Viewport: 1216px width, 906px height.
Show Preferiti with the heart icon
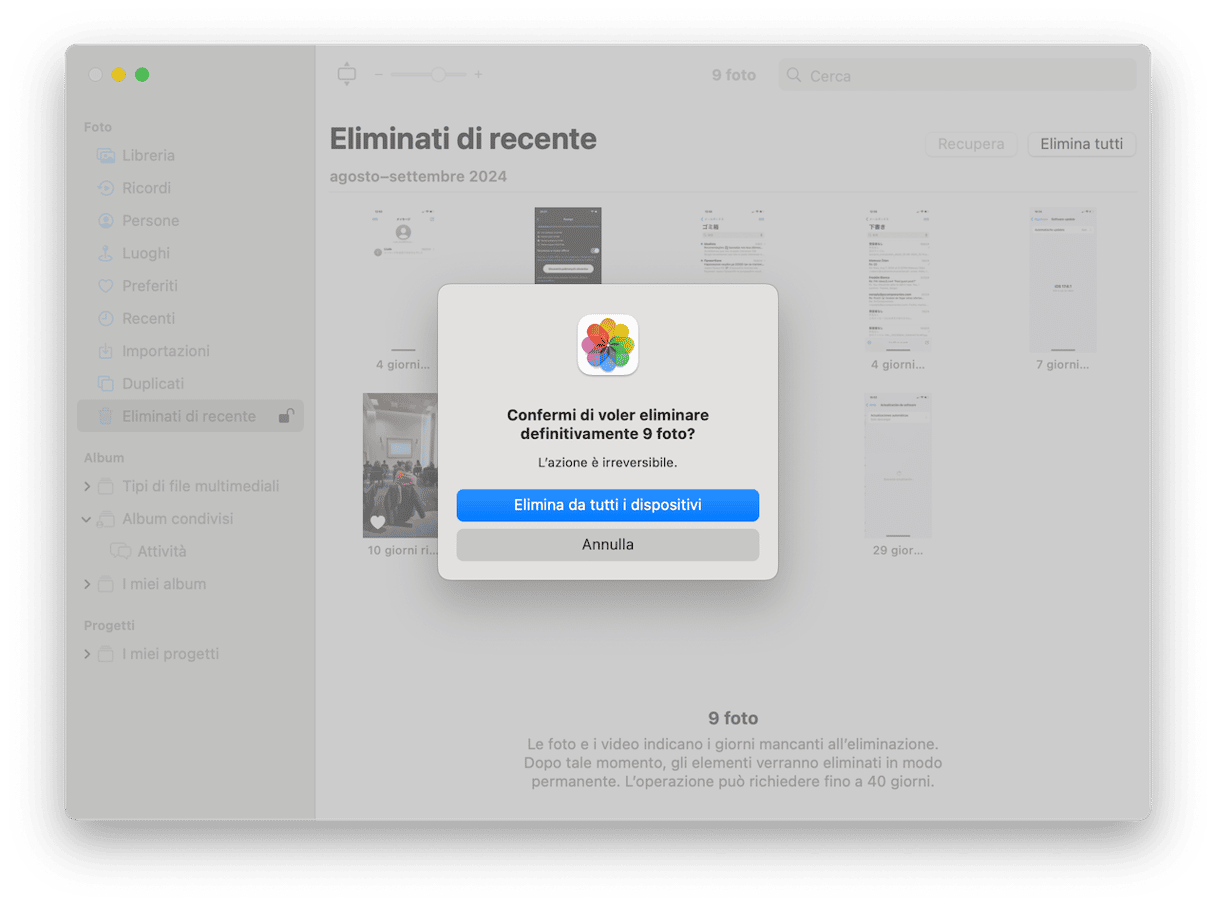pos(137,286)
